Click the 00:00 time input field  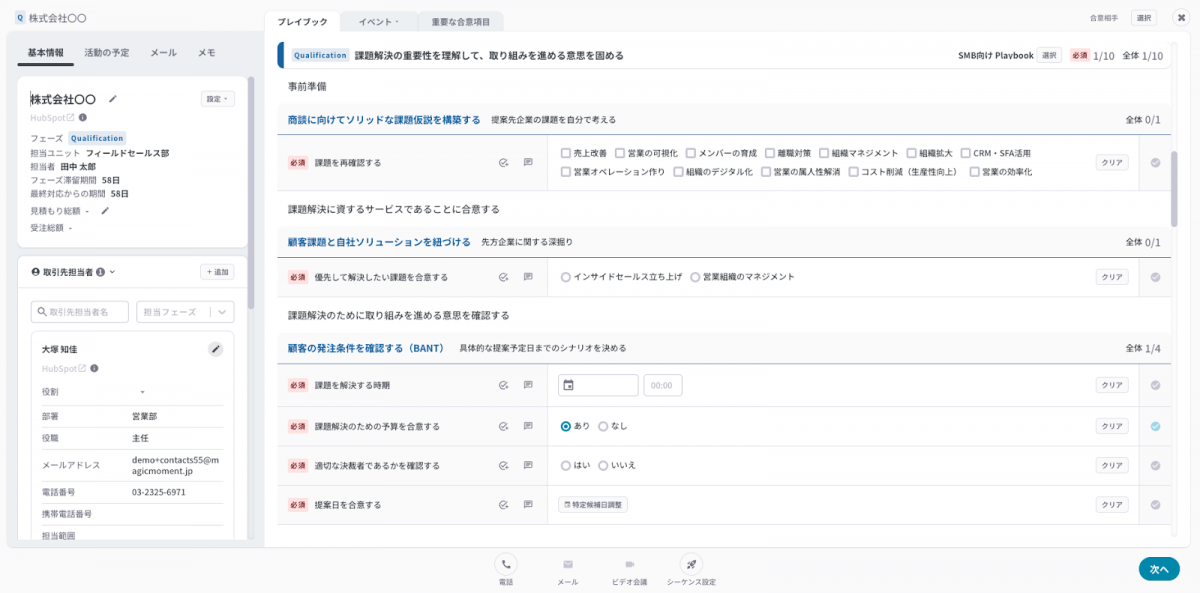[662, 385]
